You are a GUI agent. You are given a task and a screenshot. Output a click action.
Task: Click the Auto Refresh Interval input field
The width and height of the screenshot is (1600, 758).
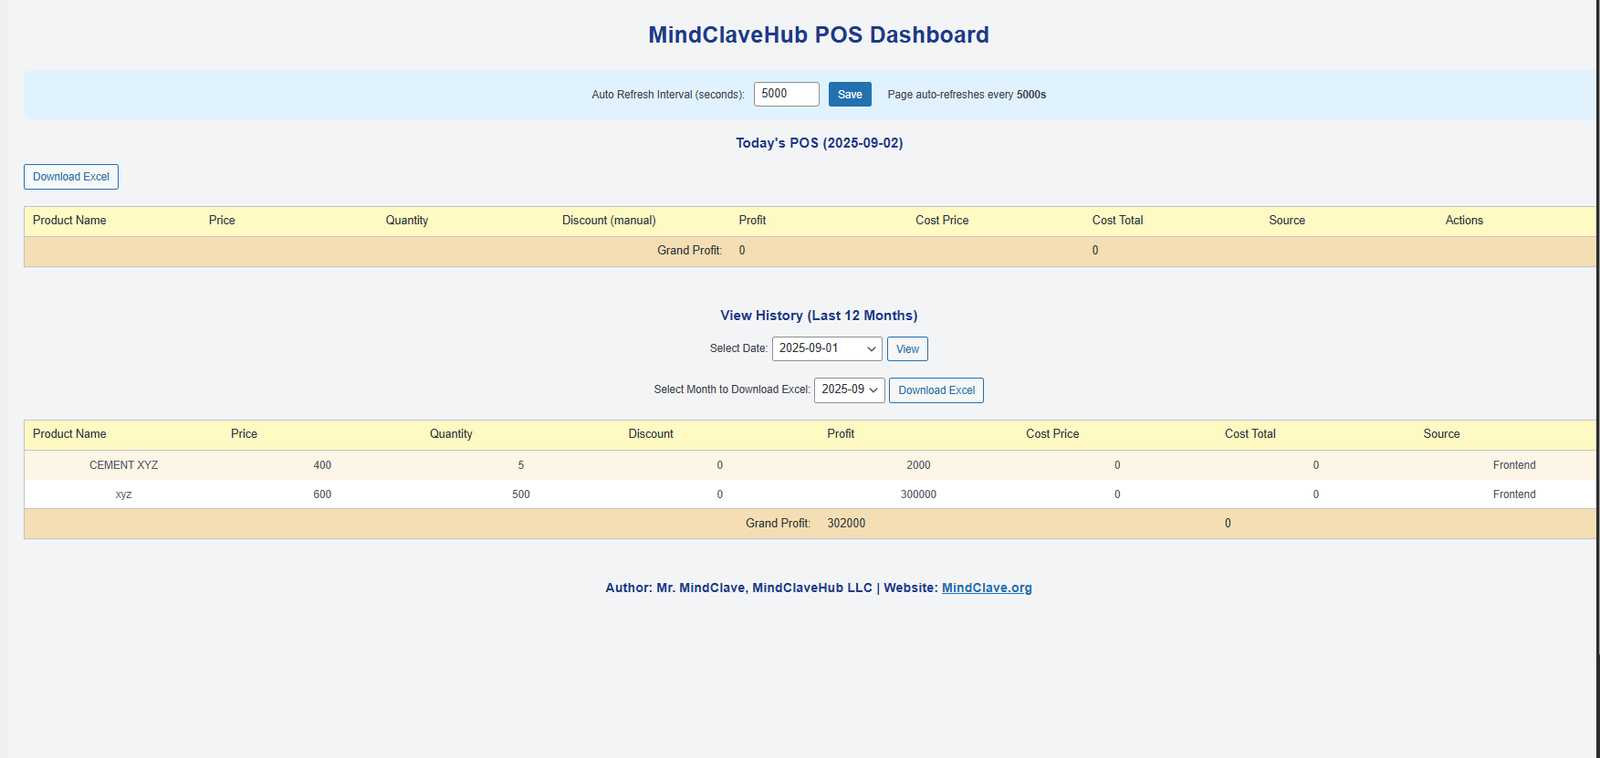click(786, 94)
